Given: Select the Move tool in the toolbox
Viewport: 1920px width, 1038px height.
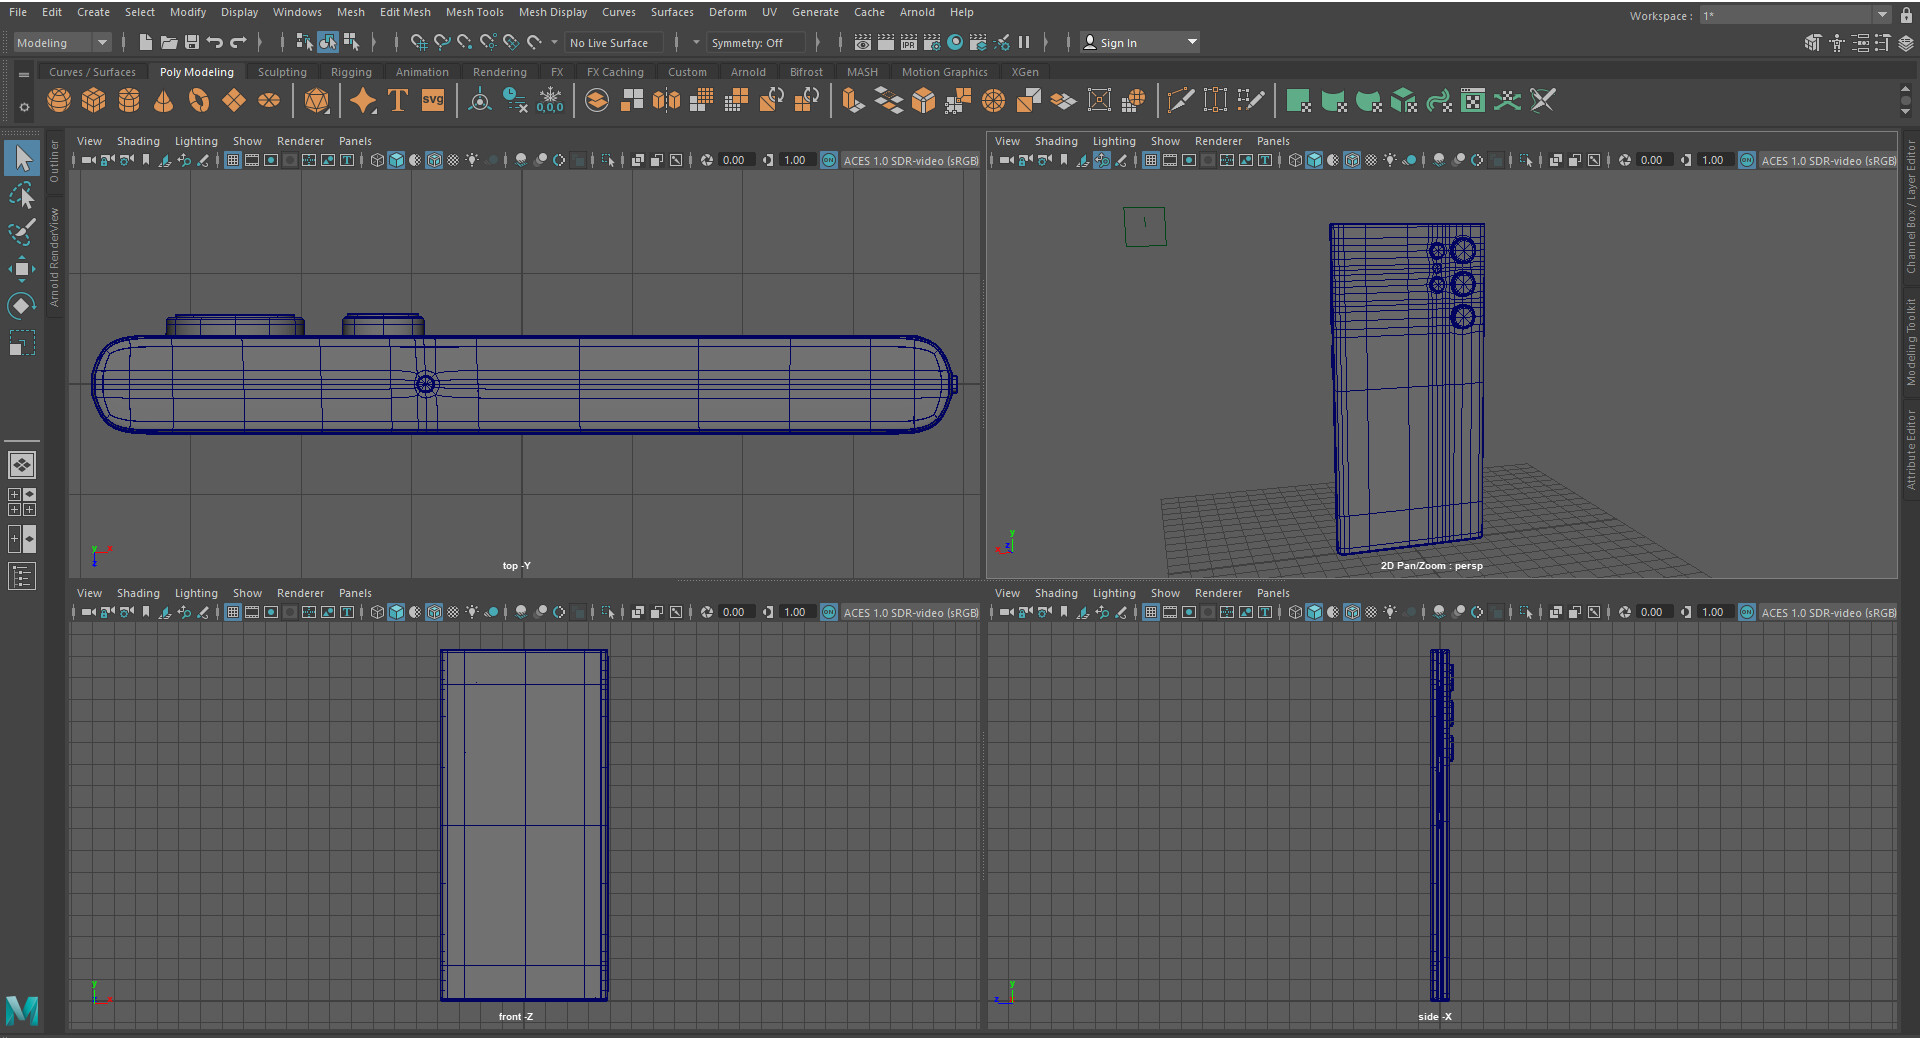Looking at the screenshot, I should (21, 268).
